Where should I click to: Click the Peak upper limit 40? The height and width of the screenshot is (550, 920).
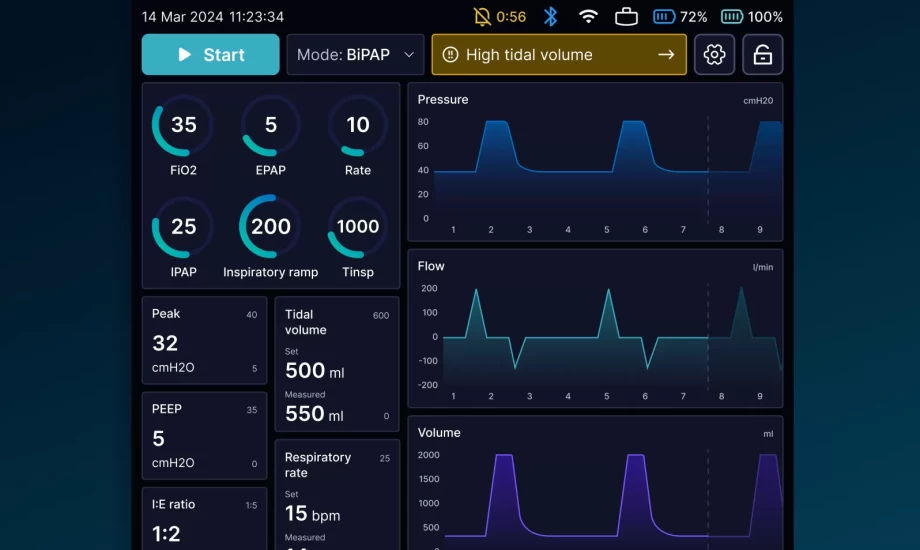pyautogui.click(x=252, y=315)
